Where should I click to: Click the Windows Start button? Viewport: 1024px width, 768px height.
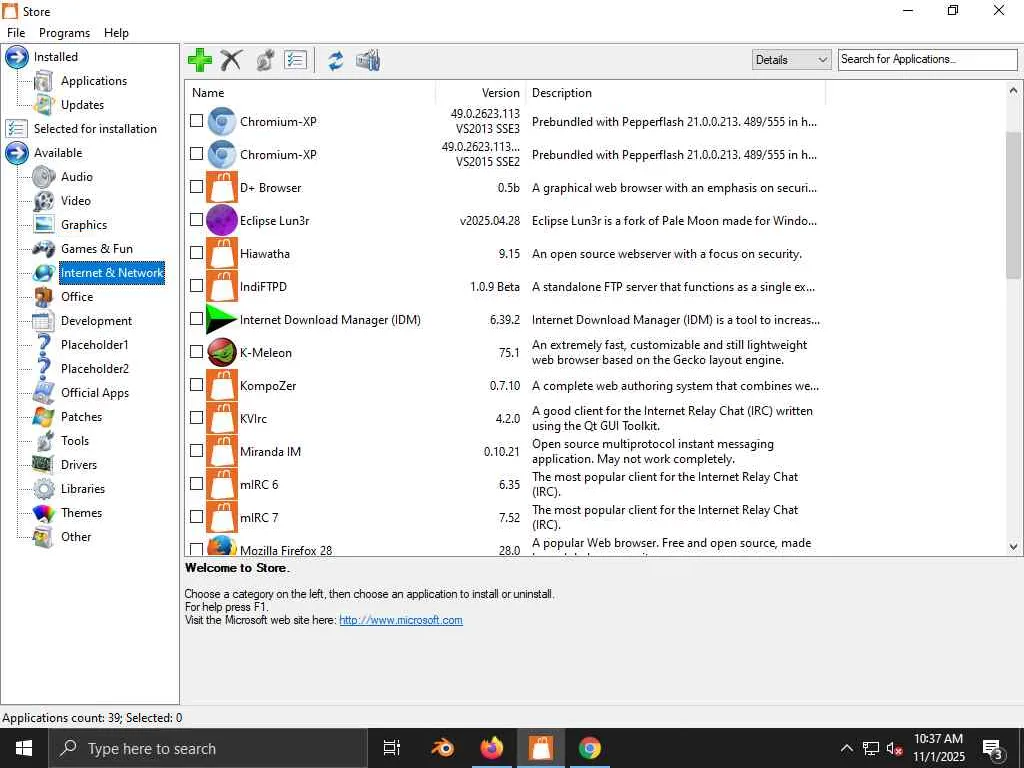pyautogui.click(x=24, y=748)
